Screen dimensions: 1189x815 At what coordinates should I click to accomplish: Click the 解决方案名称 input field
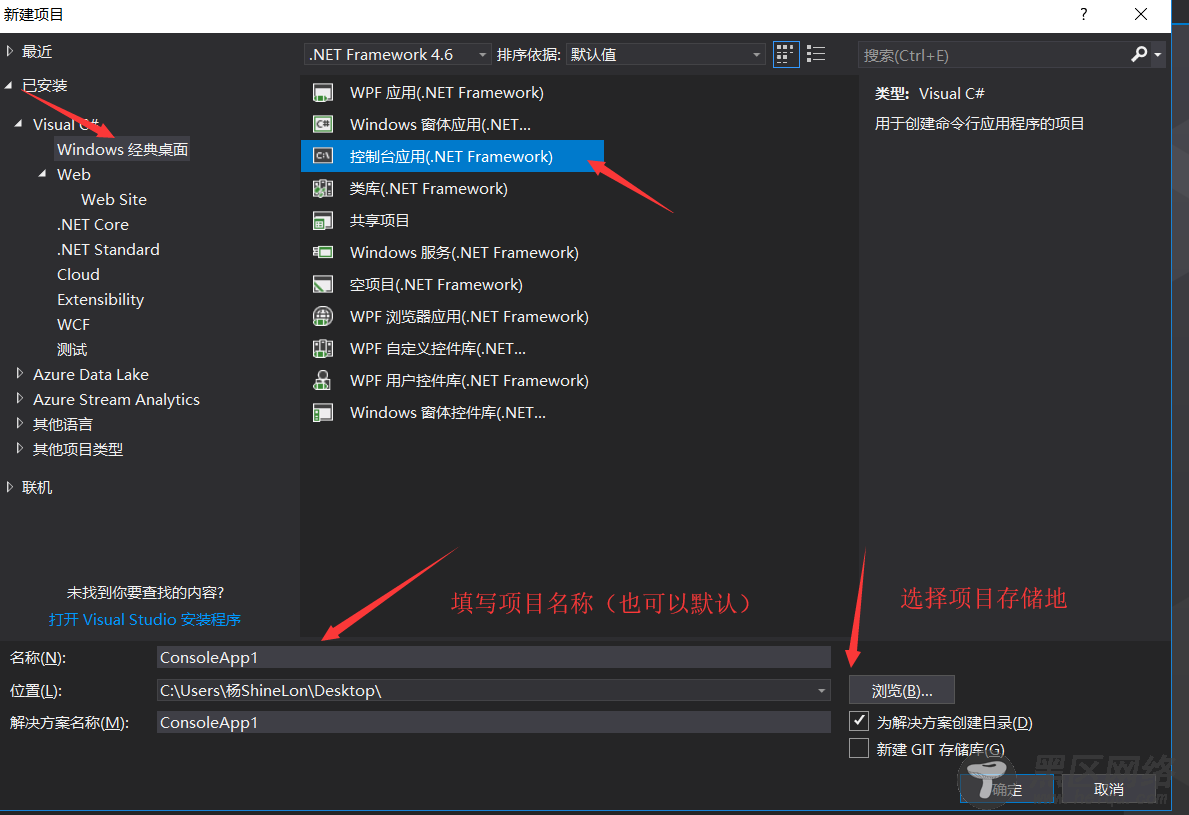coord(494,723)
